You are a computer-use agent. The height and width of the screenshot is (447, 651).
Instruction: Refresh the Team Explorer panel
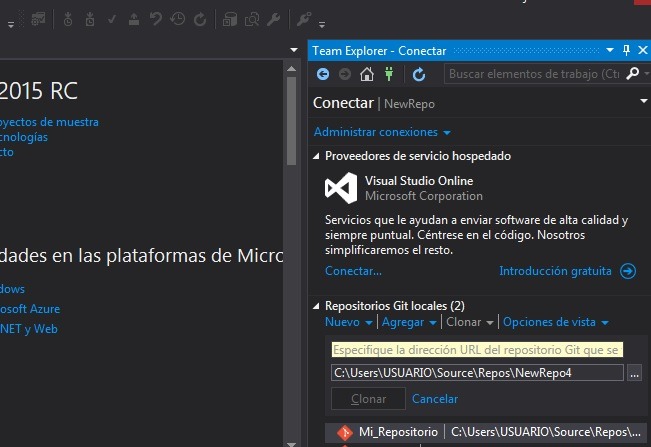pyautogui.click(x=419, y=74)
